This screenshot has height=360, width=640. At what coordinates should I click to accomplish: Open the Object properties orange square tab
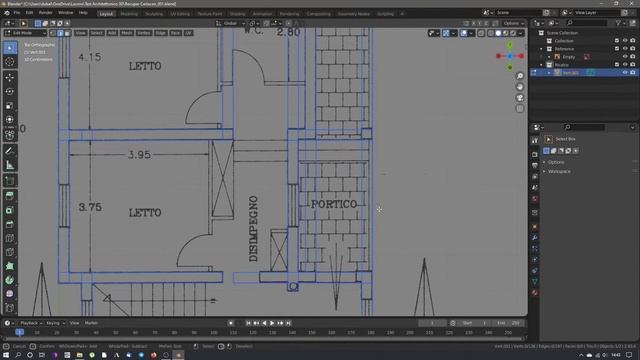tap(535, 227)
